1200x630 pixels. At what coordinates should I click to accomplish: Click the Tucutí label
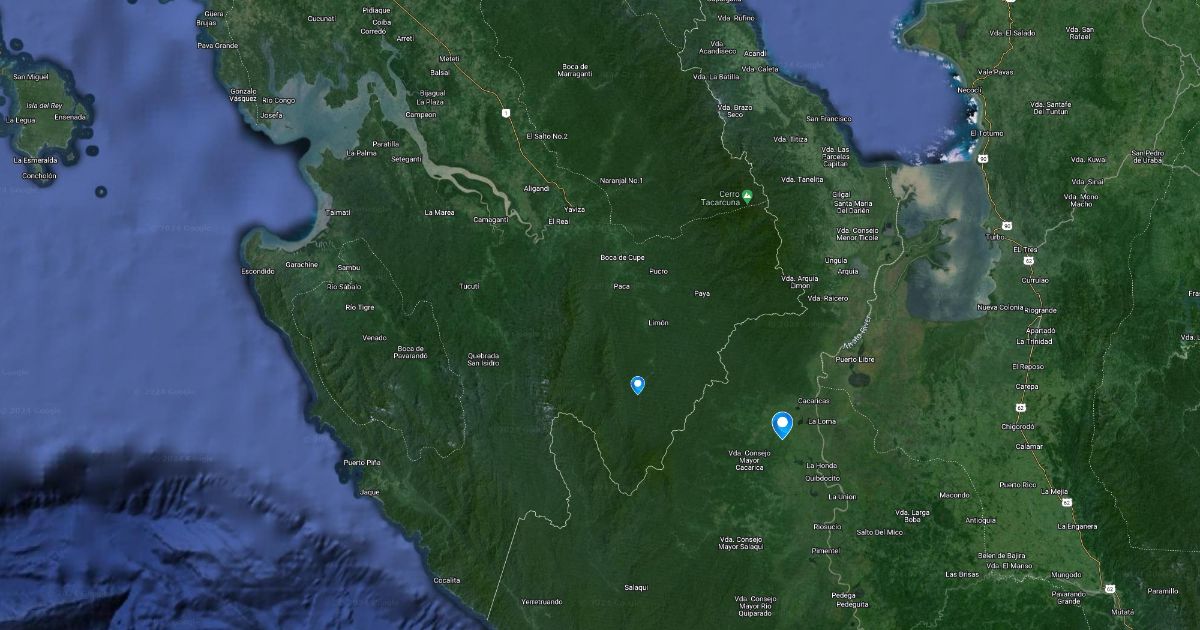coord(469,286)
